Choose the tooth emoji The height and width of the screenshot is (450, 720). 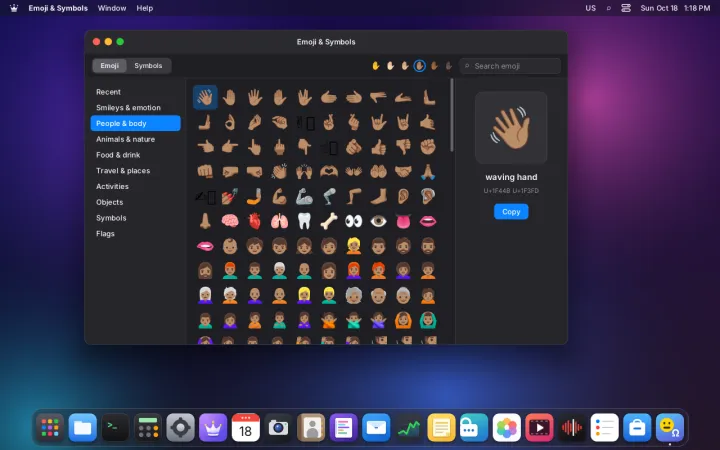pyautogui.click(x=304, y=221)
